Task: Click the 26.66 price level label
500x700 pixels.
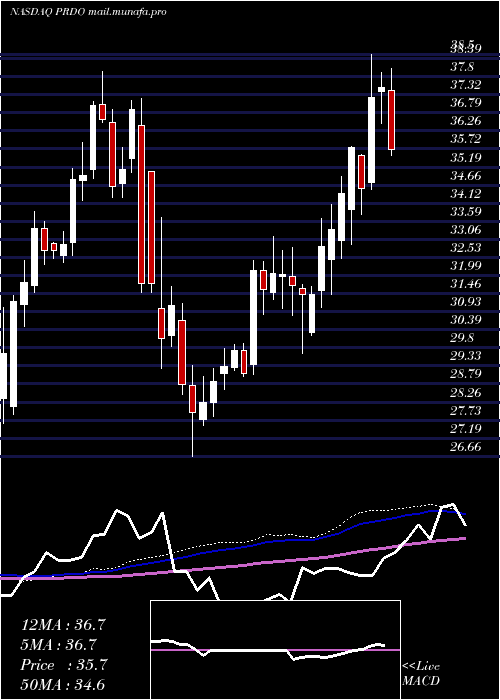Action: pyautogui.click(x=466, y=447)
